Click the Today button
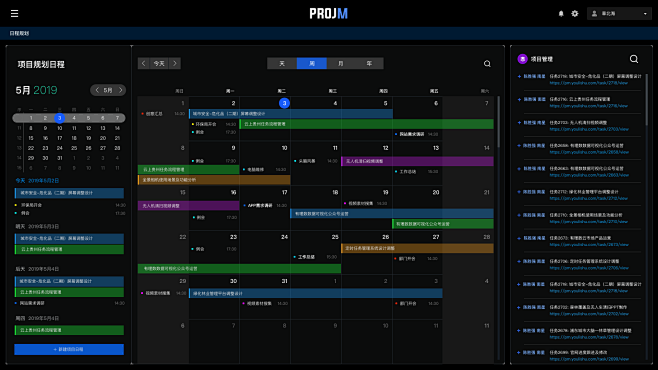Viewport: 658px width, 370px height. click(159, 63)
